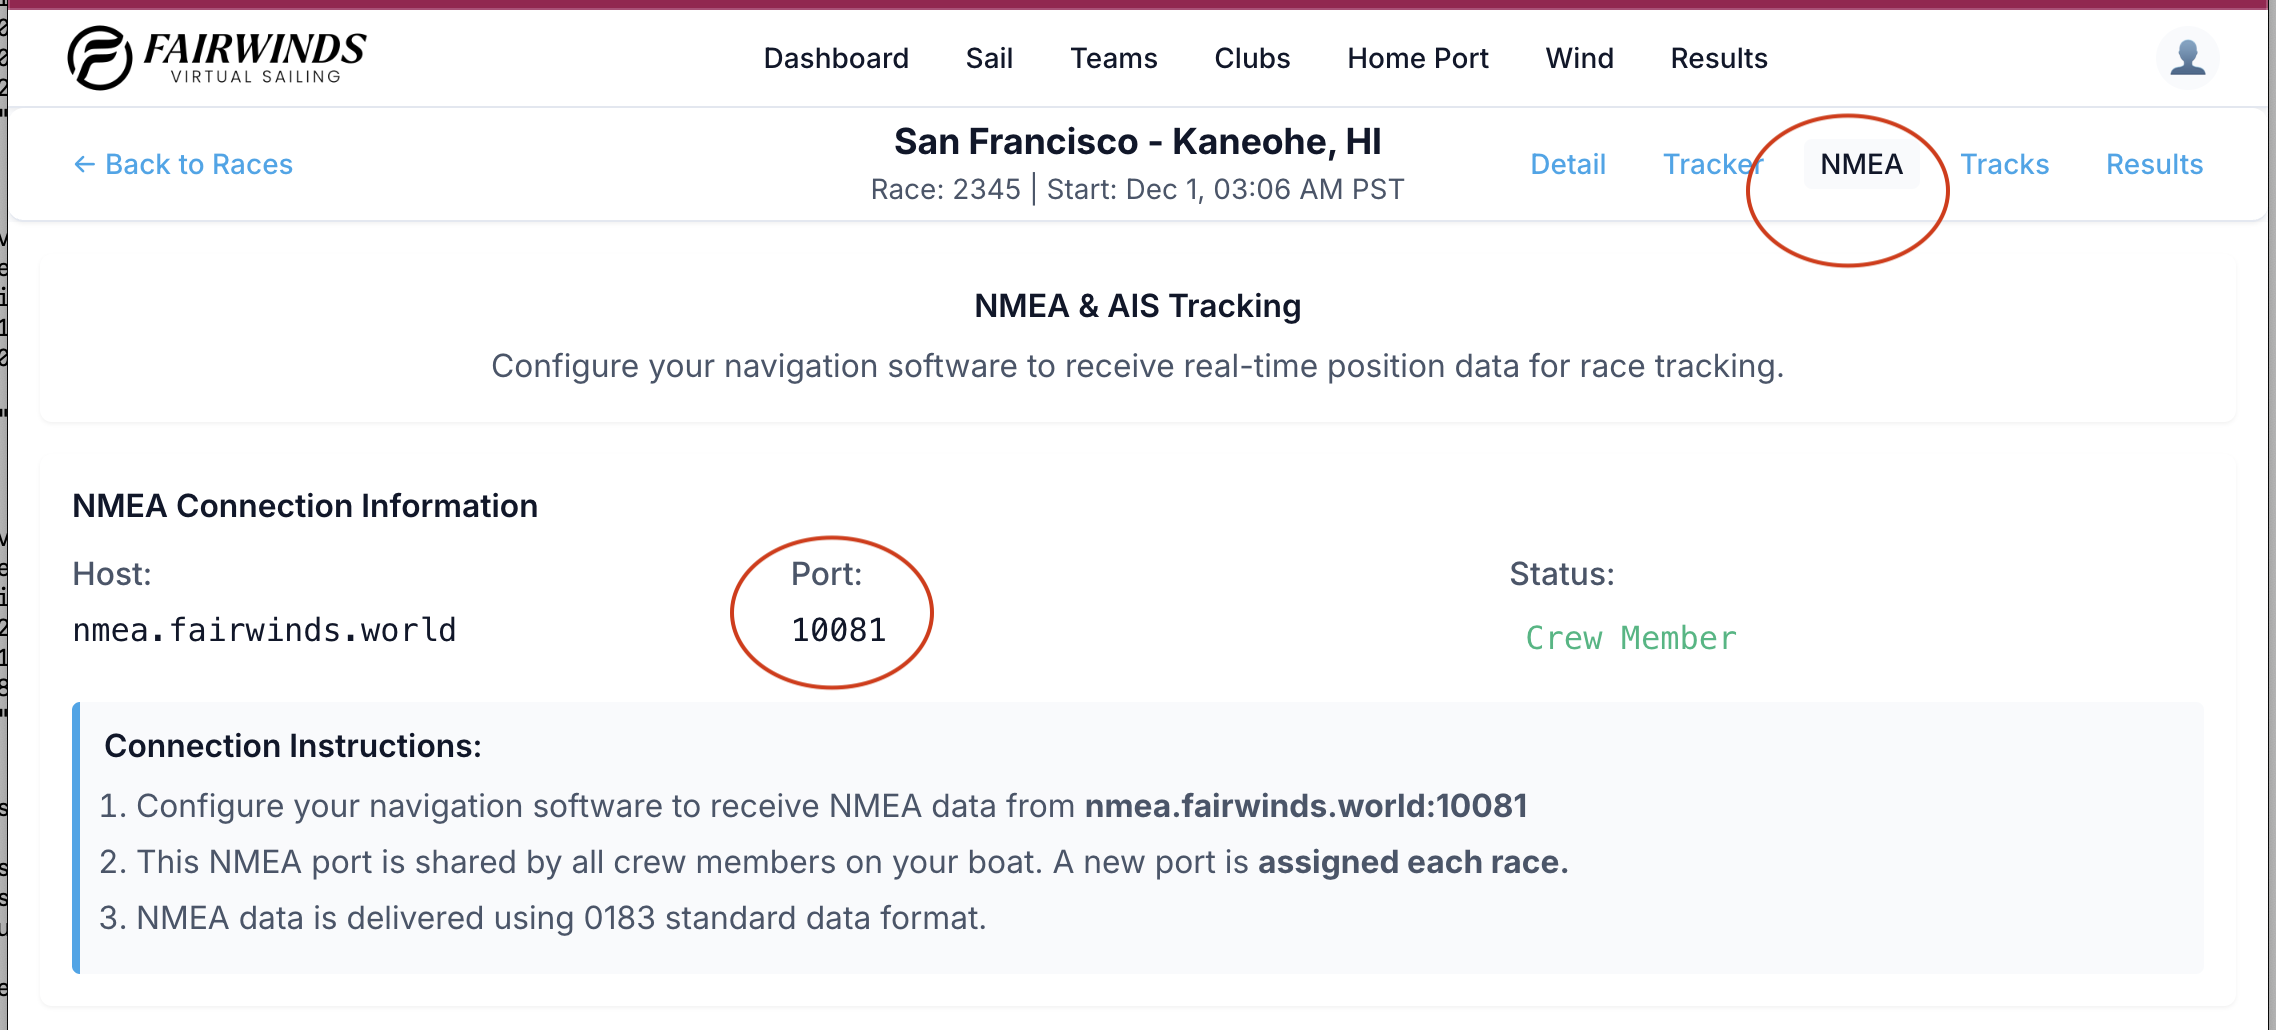This screenshot has height=1030, width=2276.
Task: Open the Dashboard page
Action: [836, 58]
